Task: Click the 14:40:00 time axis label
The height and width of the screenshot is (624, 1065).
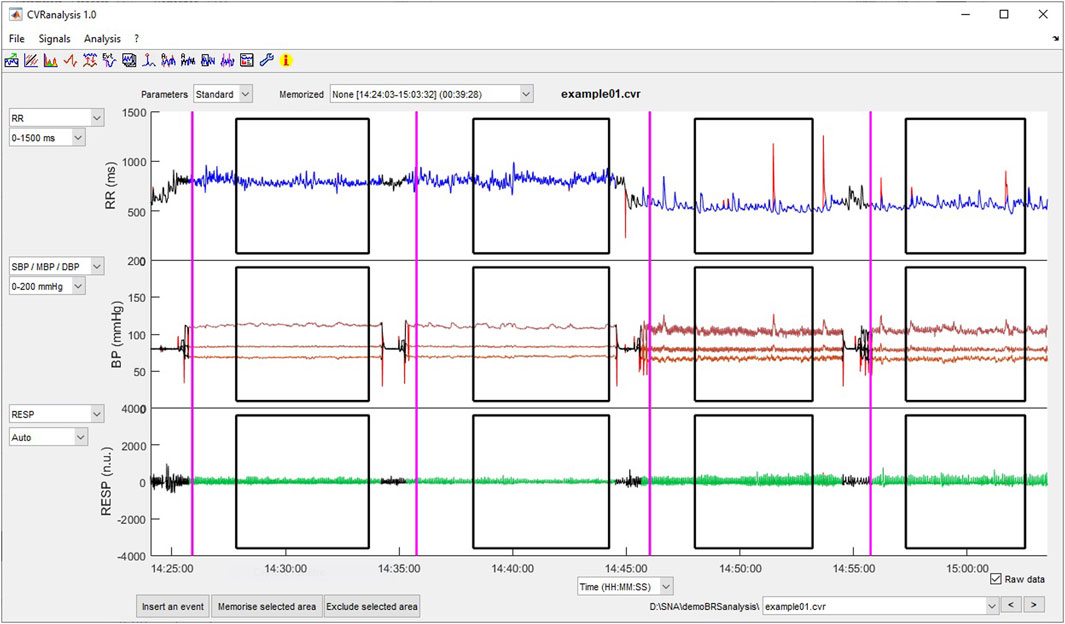Action: click(513, 568)
